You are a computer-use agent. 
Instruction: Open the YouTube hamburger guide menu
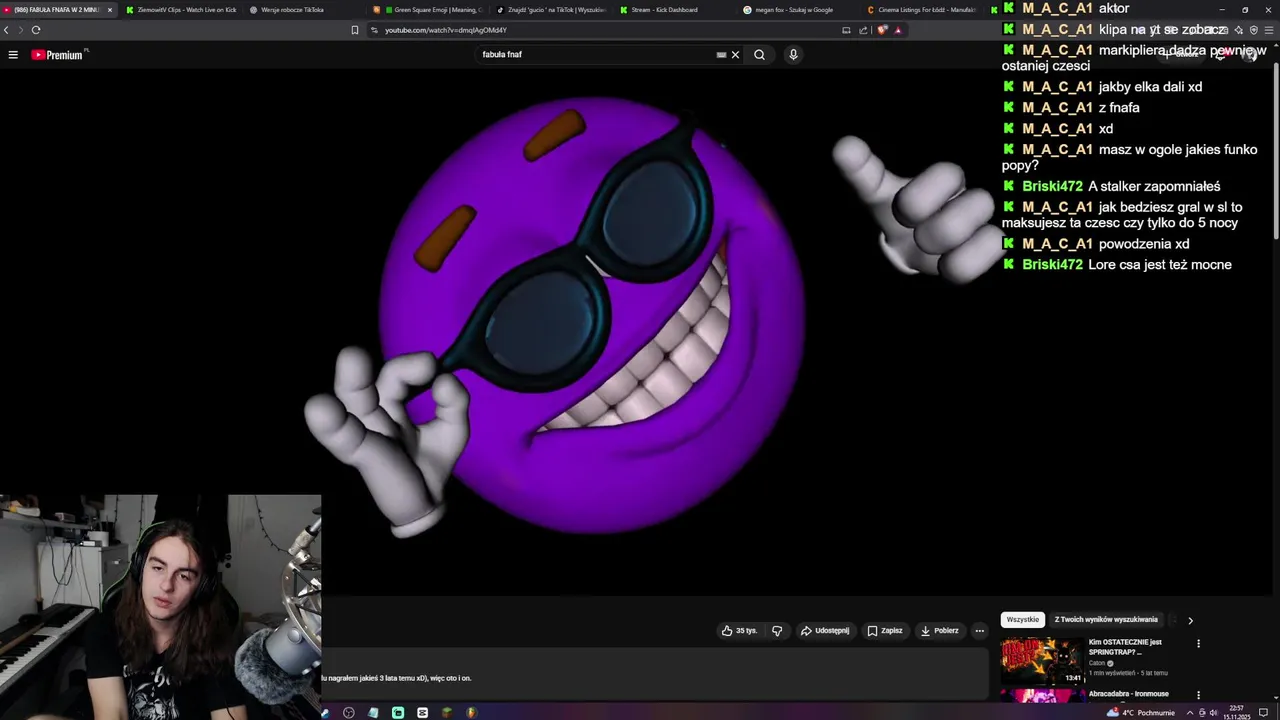tap(13, 55)
